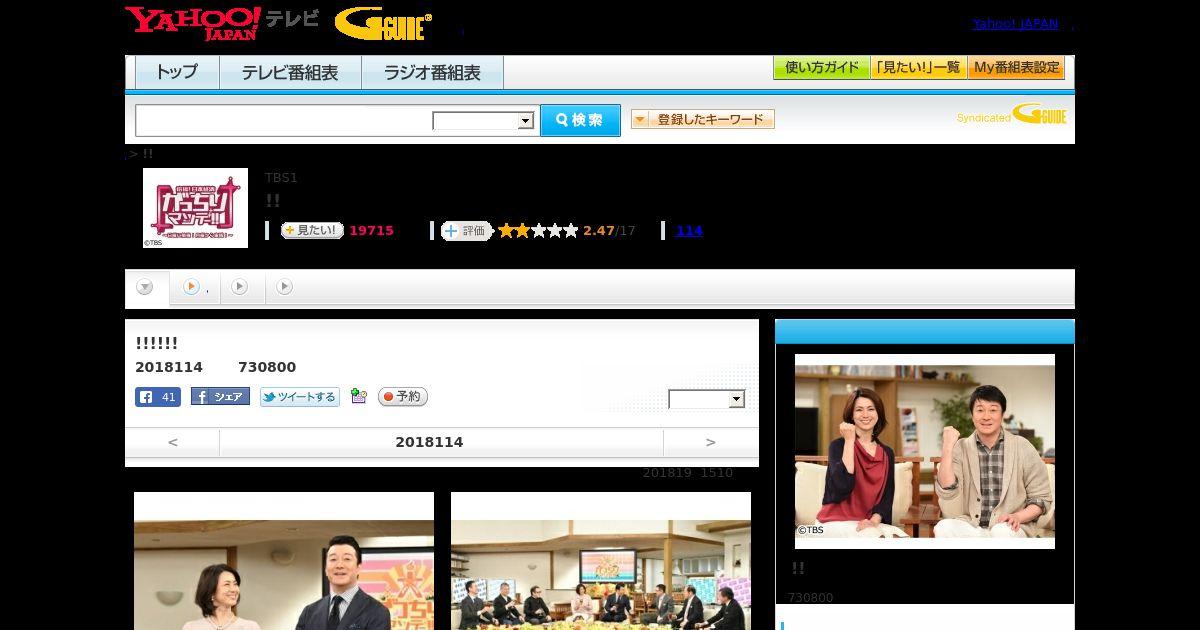The height and width of the screenshot is (630, 1200).
Task: Open the Yahoo! JAPAN link
Action: point(1015,24)
